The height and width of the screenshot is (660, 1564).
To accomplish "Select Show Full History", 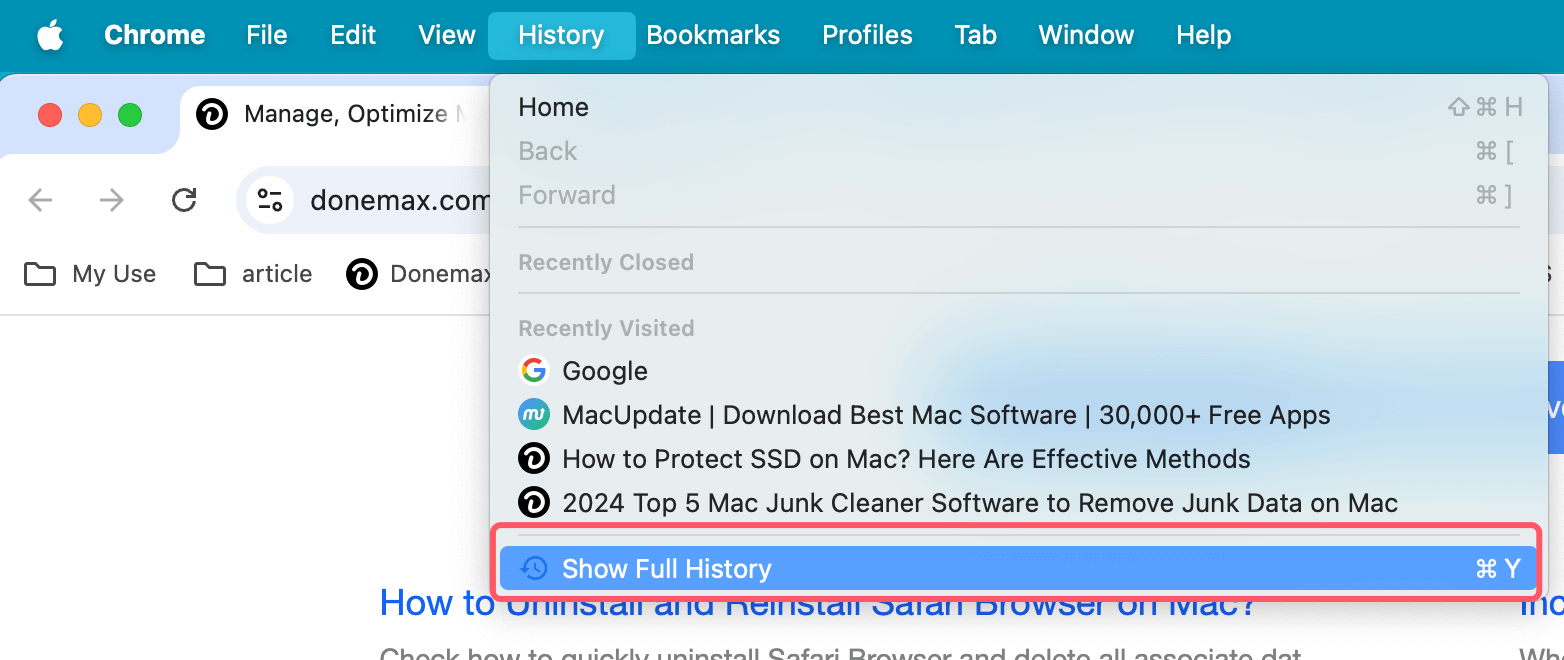I will tap(667, 568).
